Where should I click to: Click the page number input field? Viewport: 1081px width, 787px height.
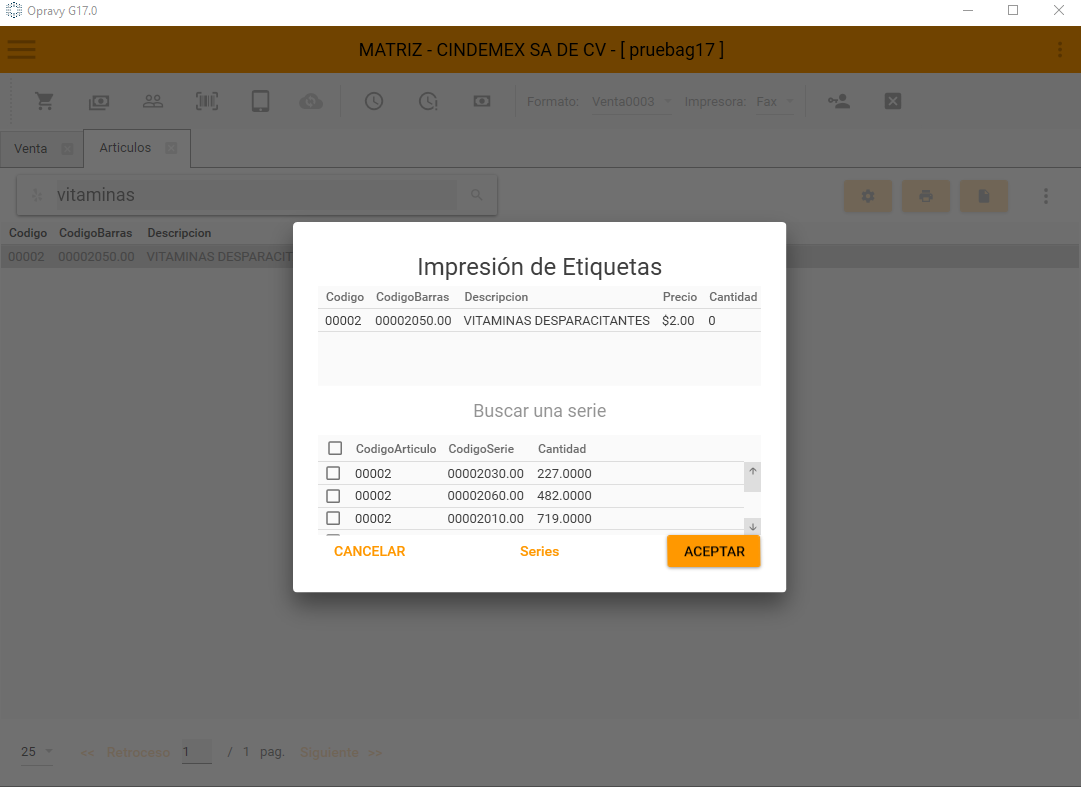[196, 753]
